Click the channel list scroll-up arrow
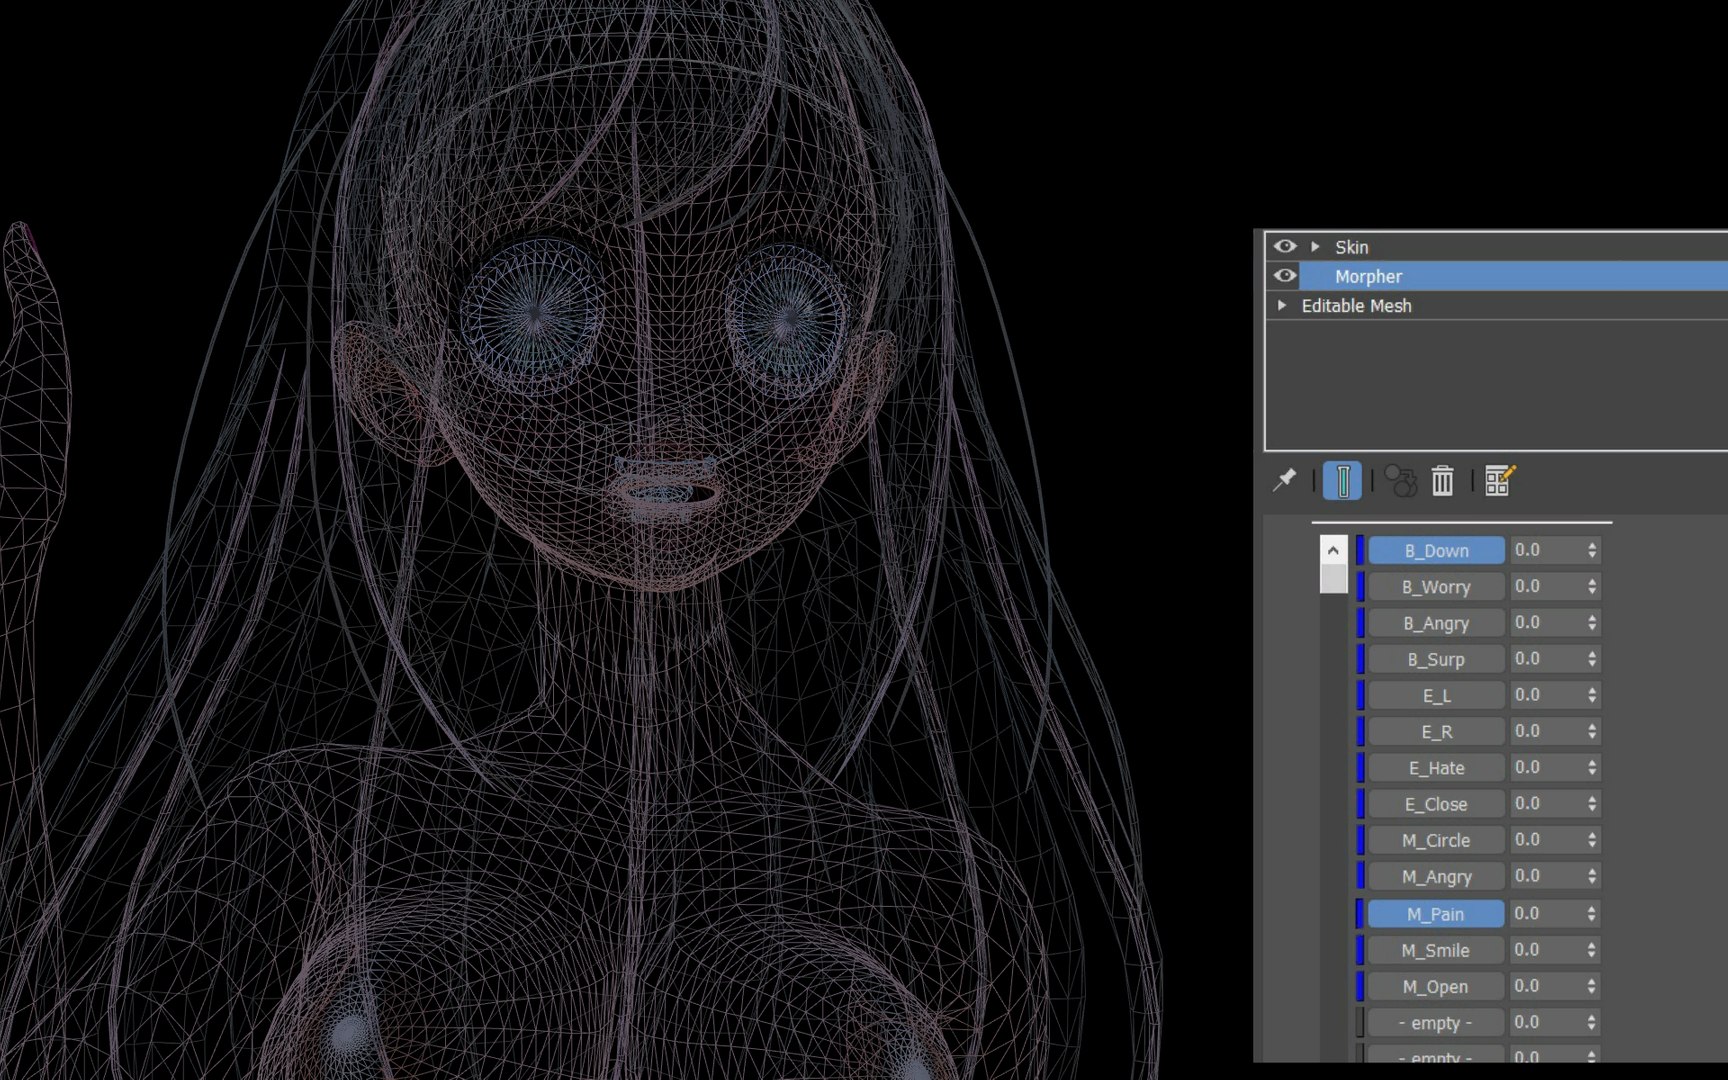Viewport: 1728px width, 1080px height. pyautogui.click(x=1333, y=550)
